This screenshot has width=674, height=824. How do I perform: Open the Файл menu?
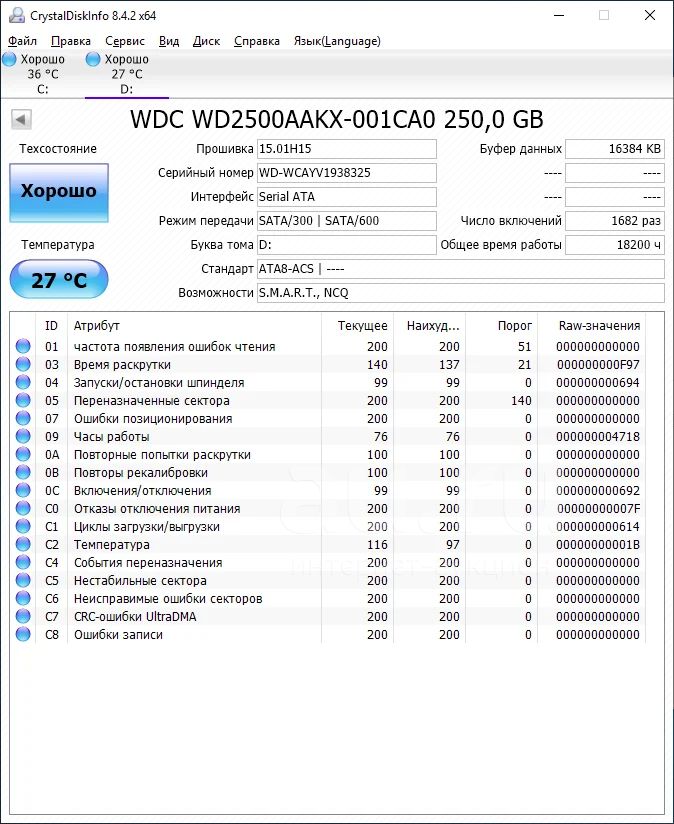23,41
